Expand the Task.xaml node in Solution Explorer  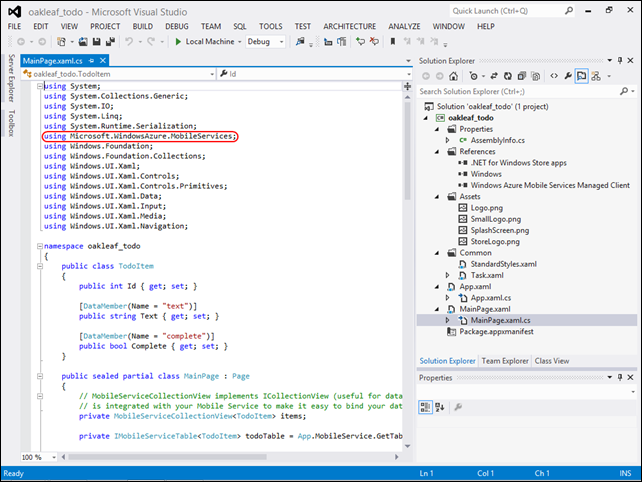(448, 274)
